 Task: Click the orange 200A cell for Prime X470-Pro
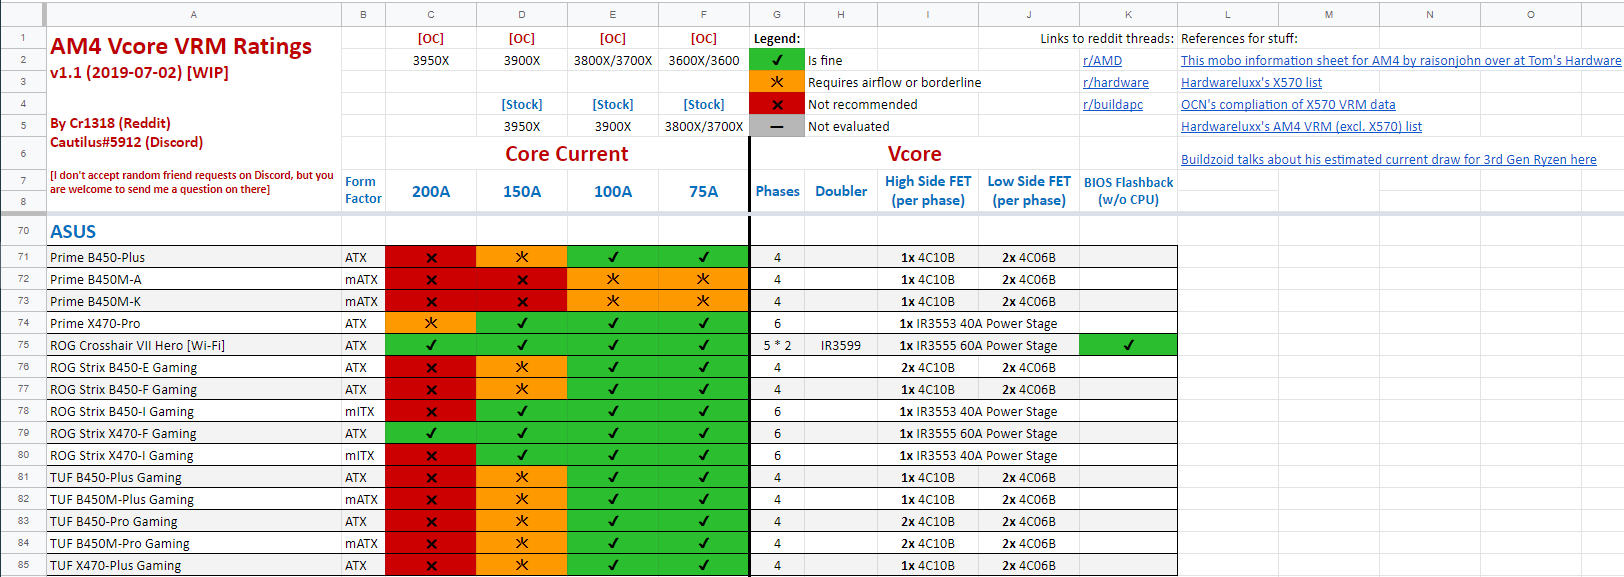pos(431,323)
